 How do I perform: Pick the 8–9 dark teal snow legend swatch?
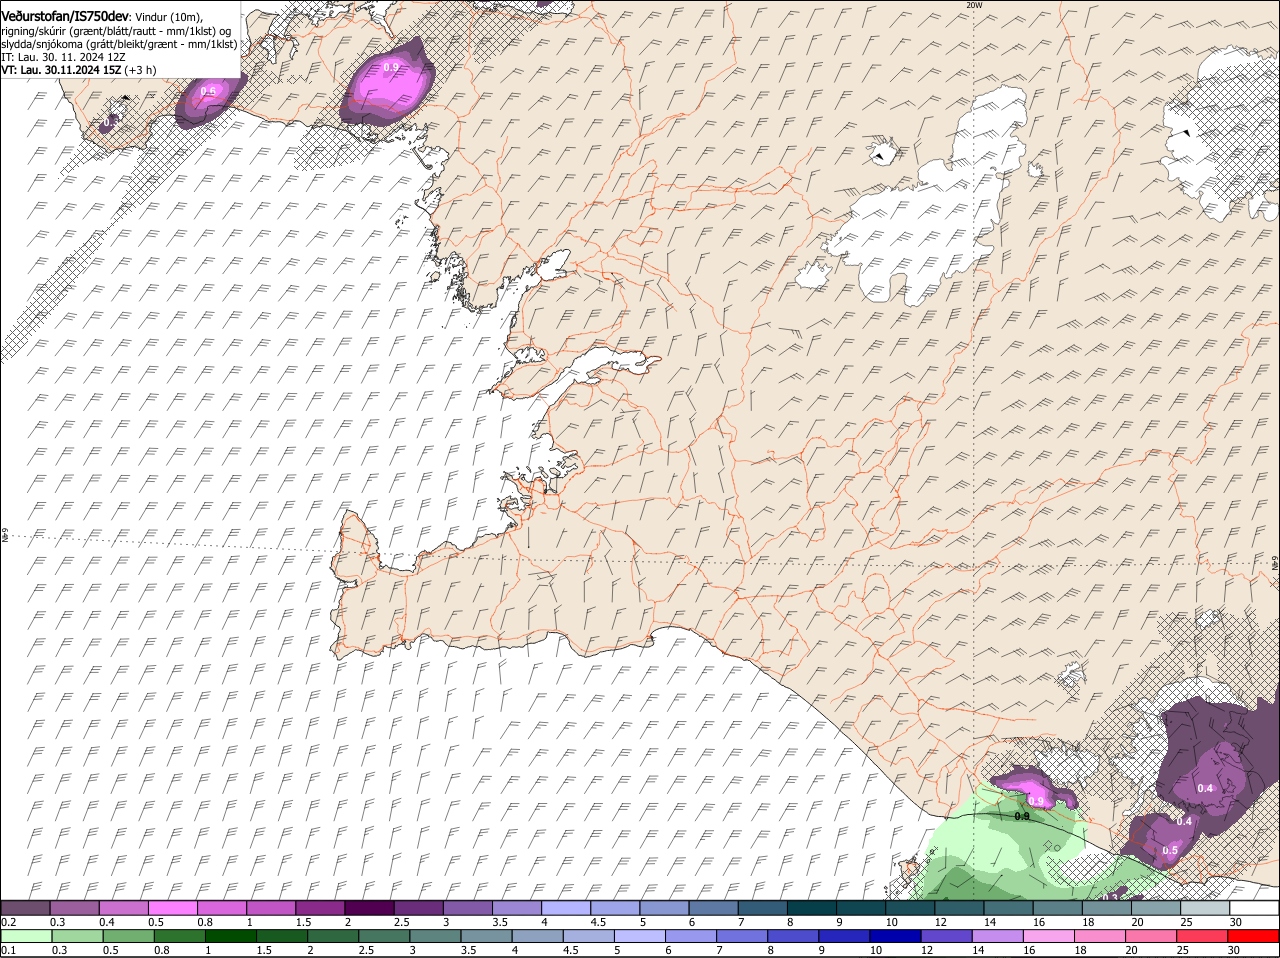click(x=812, y=908)
